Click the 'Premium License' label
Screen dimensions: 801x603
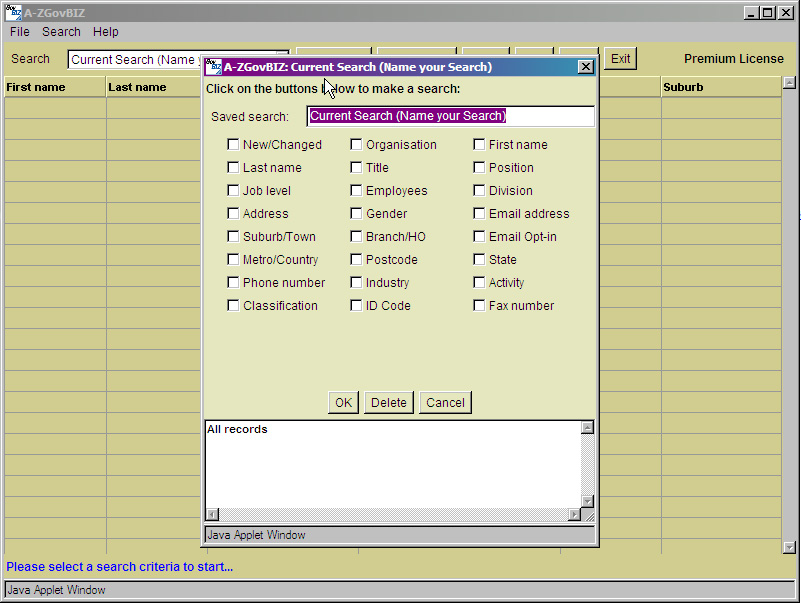[734, 59]
